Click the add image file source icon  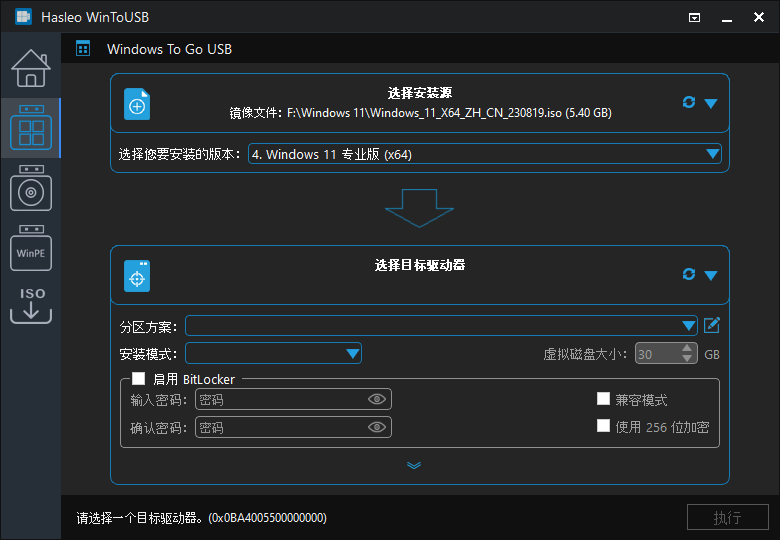pos(137,104)
